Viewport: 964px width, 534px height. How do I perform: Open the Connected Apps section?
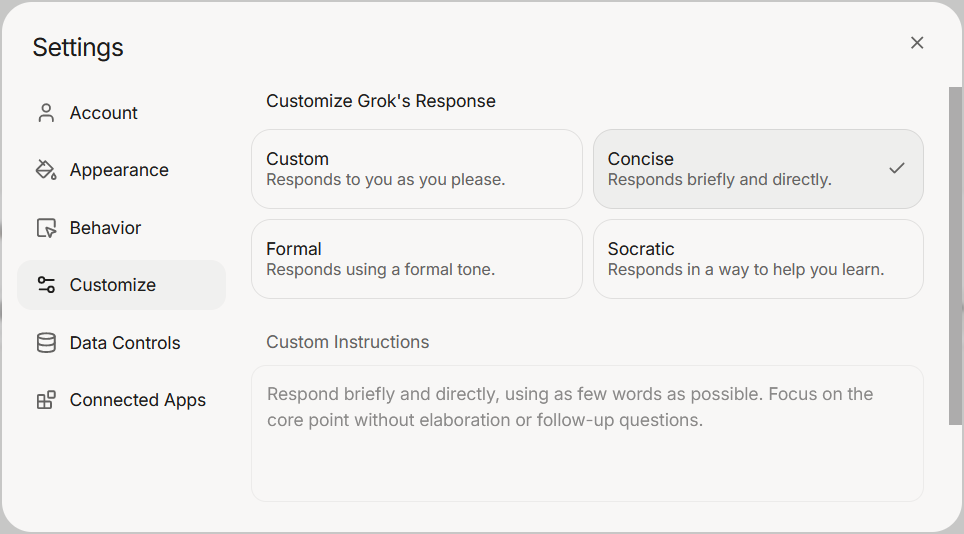pyautogui.click(x=137, y=400)
